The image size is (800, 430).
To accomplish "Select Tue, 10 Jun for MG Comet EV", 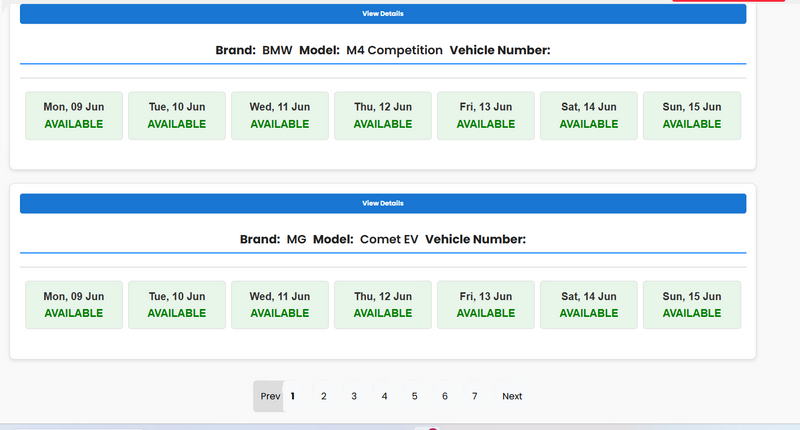I will coord(177,305).
